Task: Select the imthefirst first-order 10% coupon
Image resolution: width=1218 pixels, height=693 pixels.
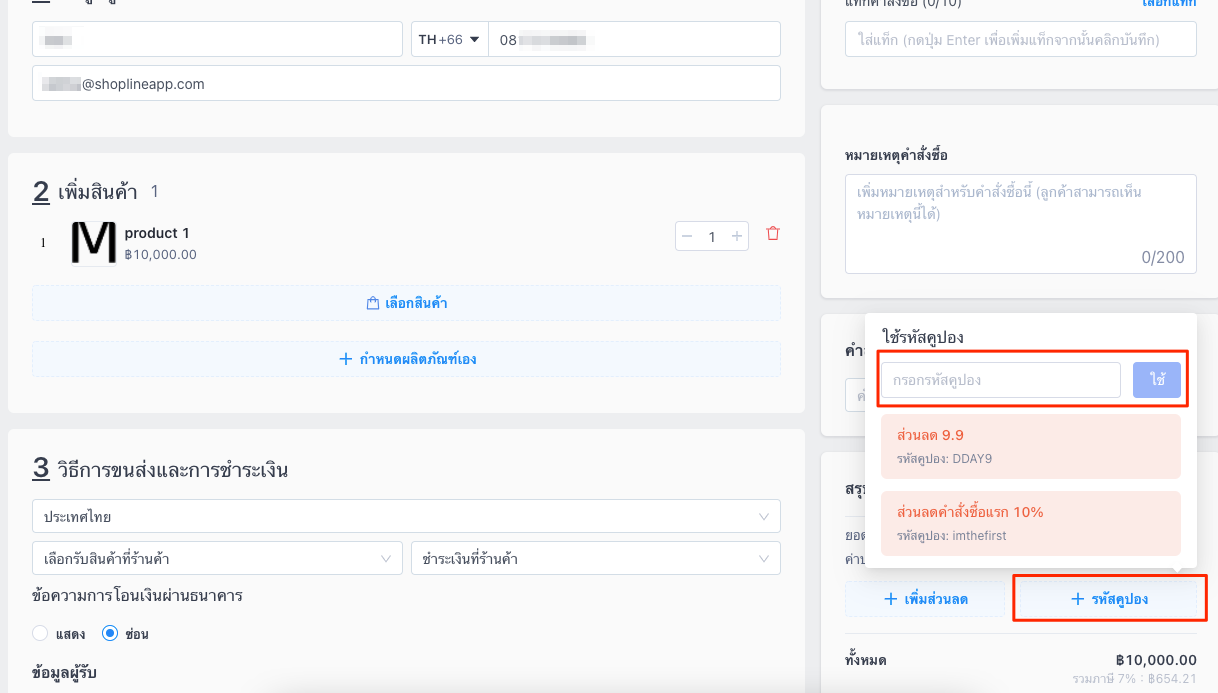Action: pyautogui.click(x=1030, y=524)
